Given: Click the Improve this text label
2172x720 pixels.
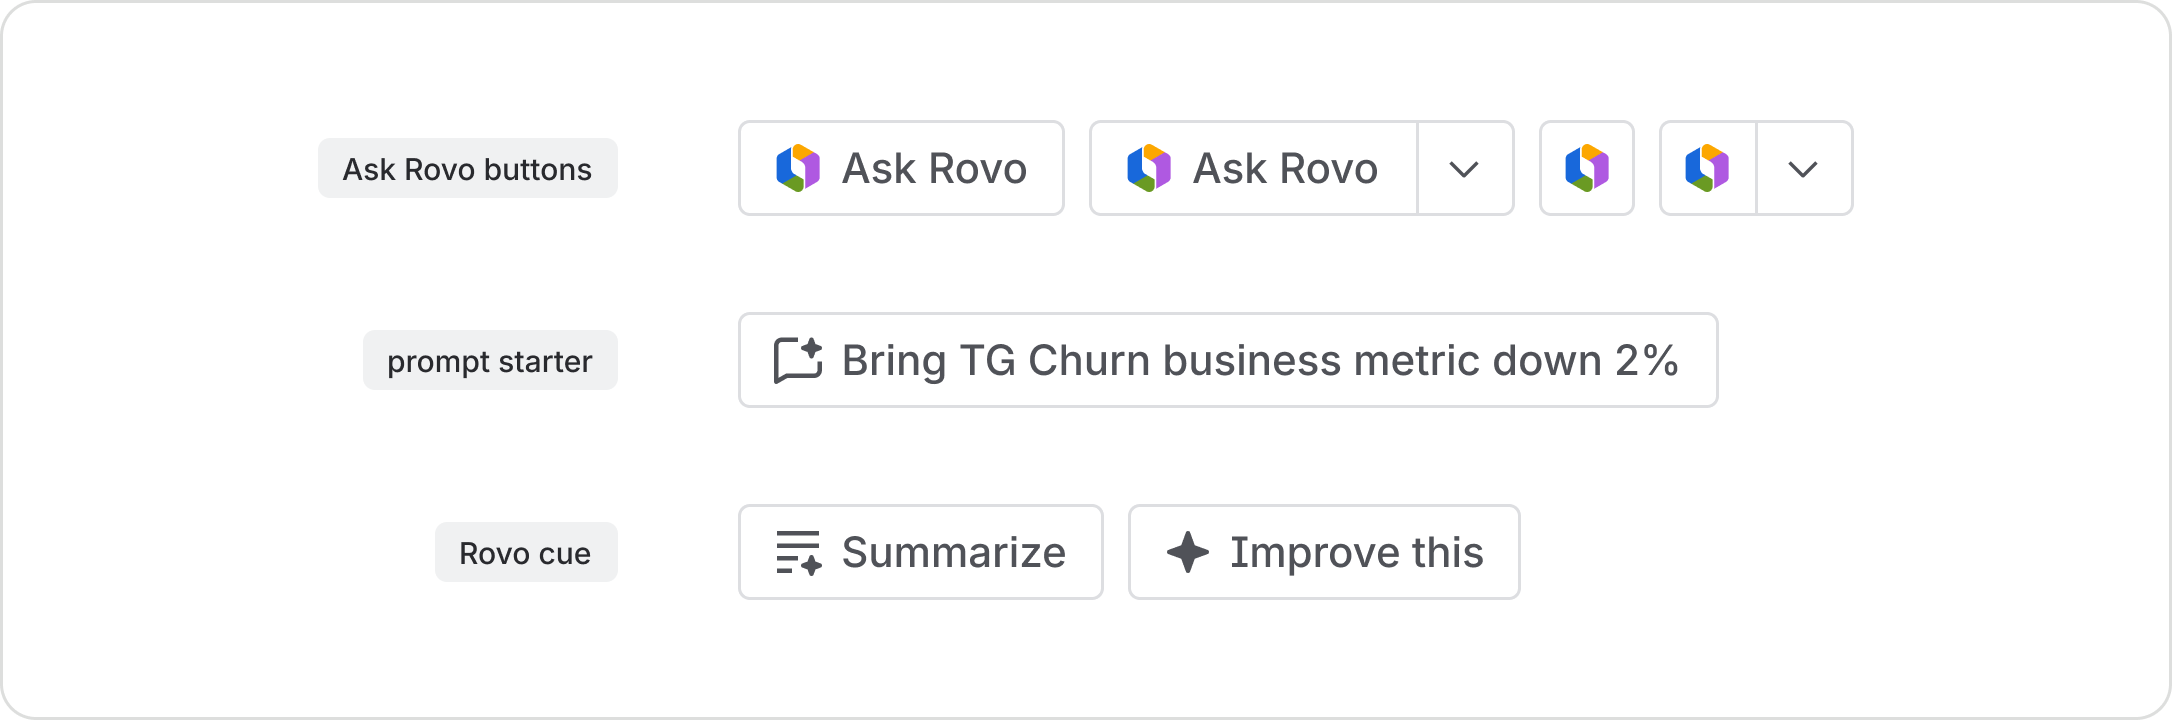Looking at the screenshot, I should pos(1357,552).
